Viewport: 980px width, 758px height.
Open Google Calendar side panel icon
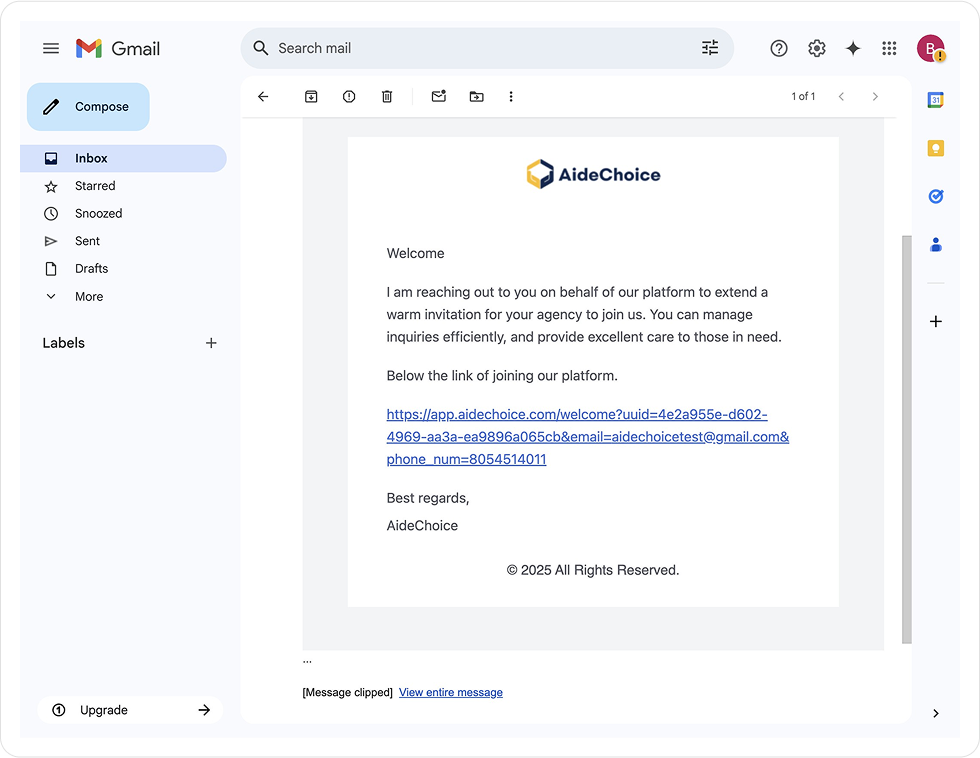(x=936, y=100)
